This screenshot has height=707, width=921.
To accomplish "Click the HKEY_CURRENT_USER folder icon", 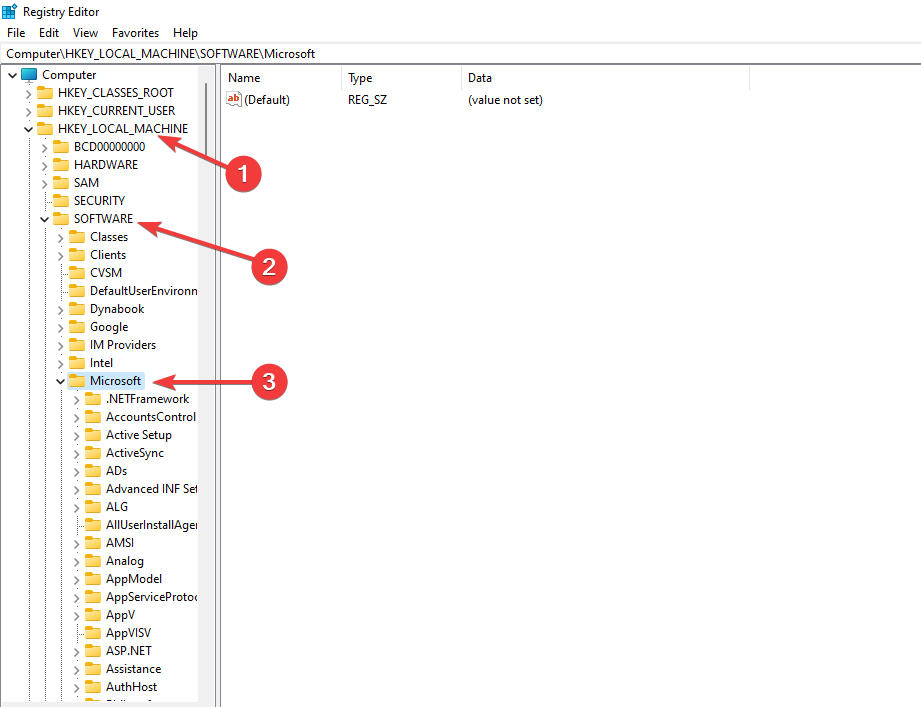I will 45,110.
